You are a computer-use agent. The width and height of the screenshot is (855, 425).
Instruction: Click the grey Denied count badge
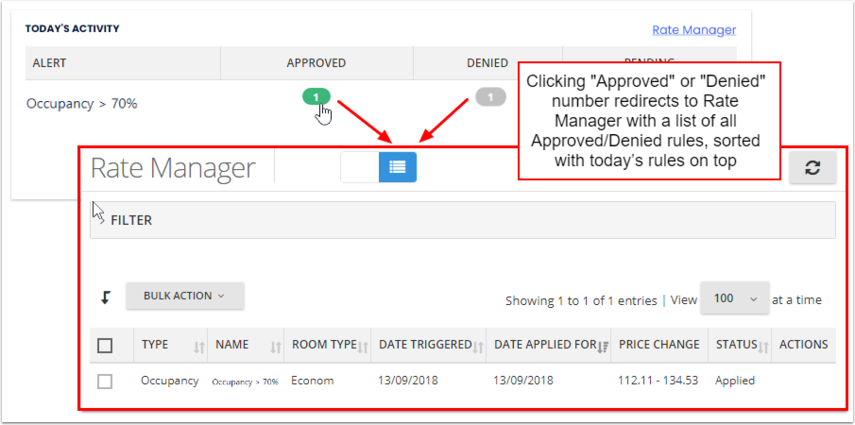[x=490, y=97]
